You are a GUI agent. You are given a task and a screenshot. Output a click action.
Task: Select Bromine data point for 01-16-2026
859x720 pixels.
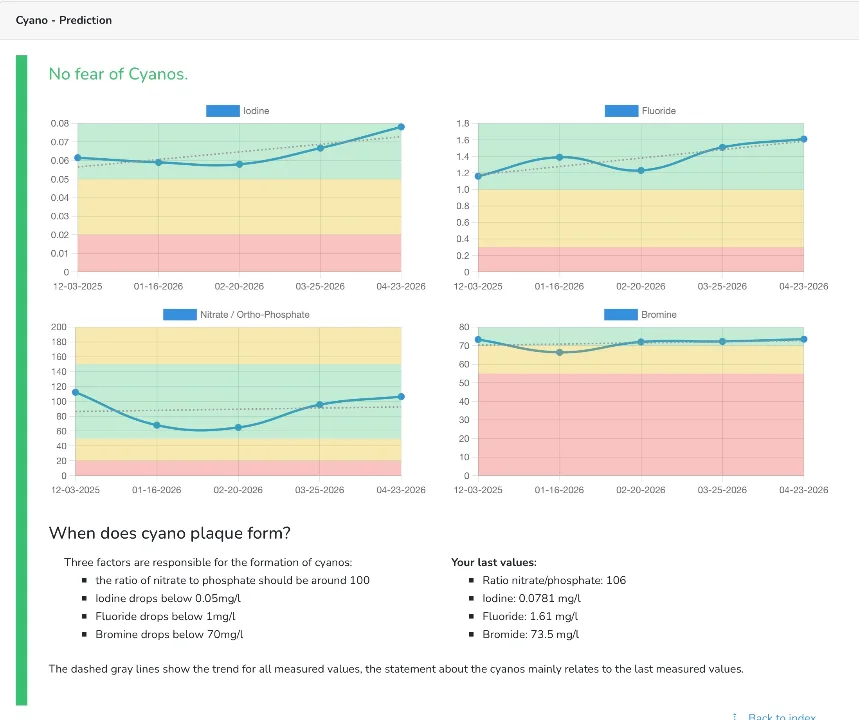(x=559, y=353)
